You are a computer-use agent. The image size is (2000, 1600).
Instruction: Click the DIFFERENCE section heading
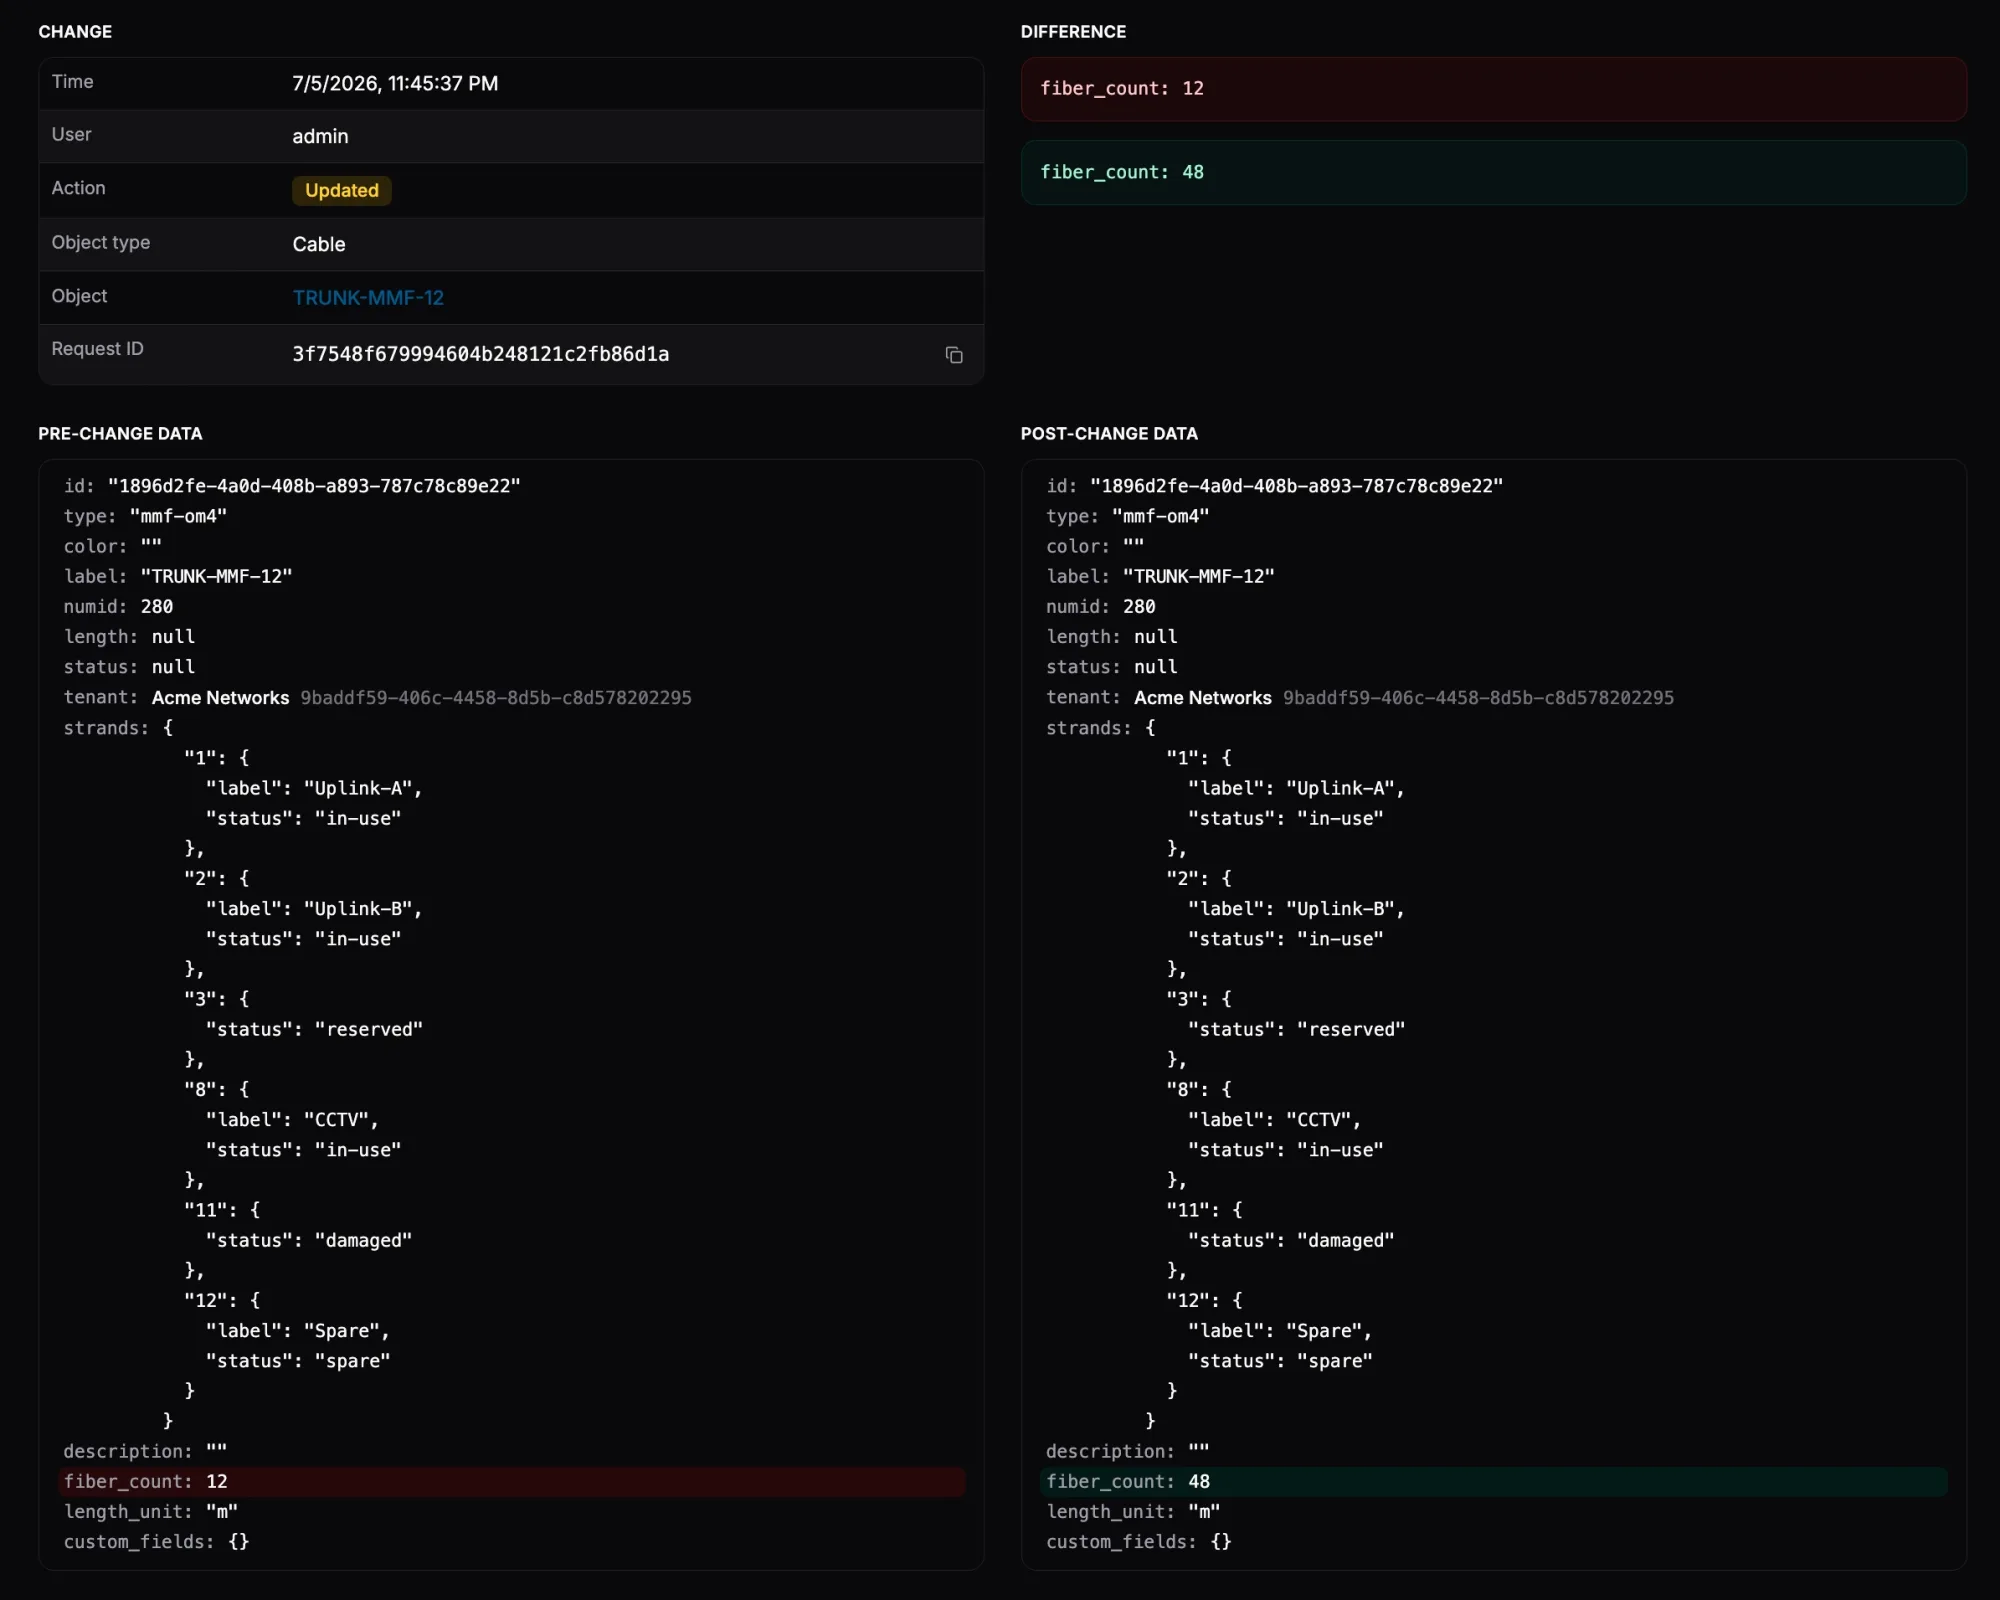pyautogui.click(x=1073, y=32)
